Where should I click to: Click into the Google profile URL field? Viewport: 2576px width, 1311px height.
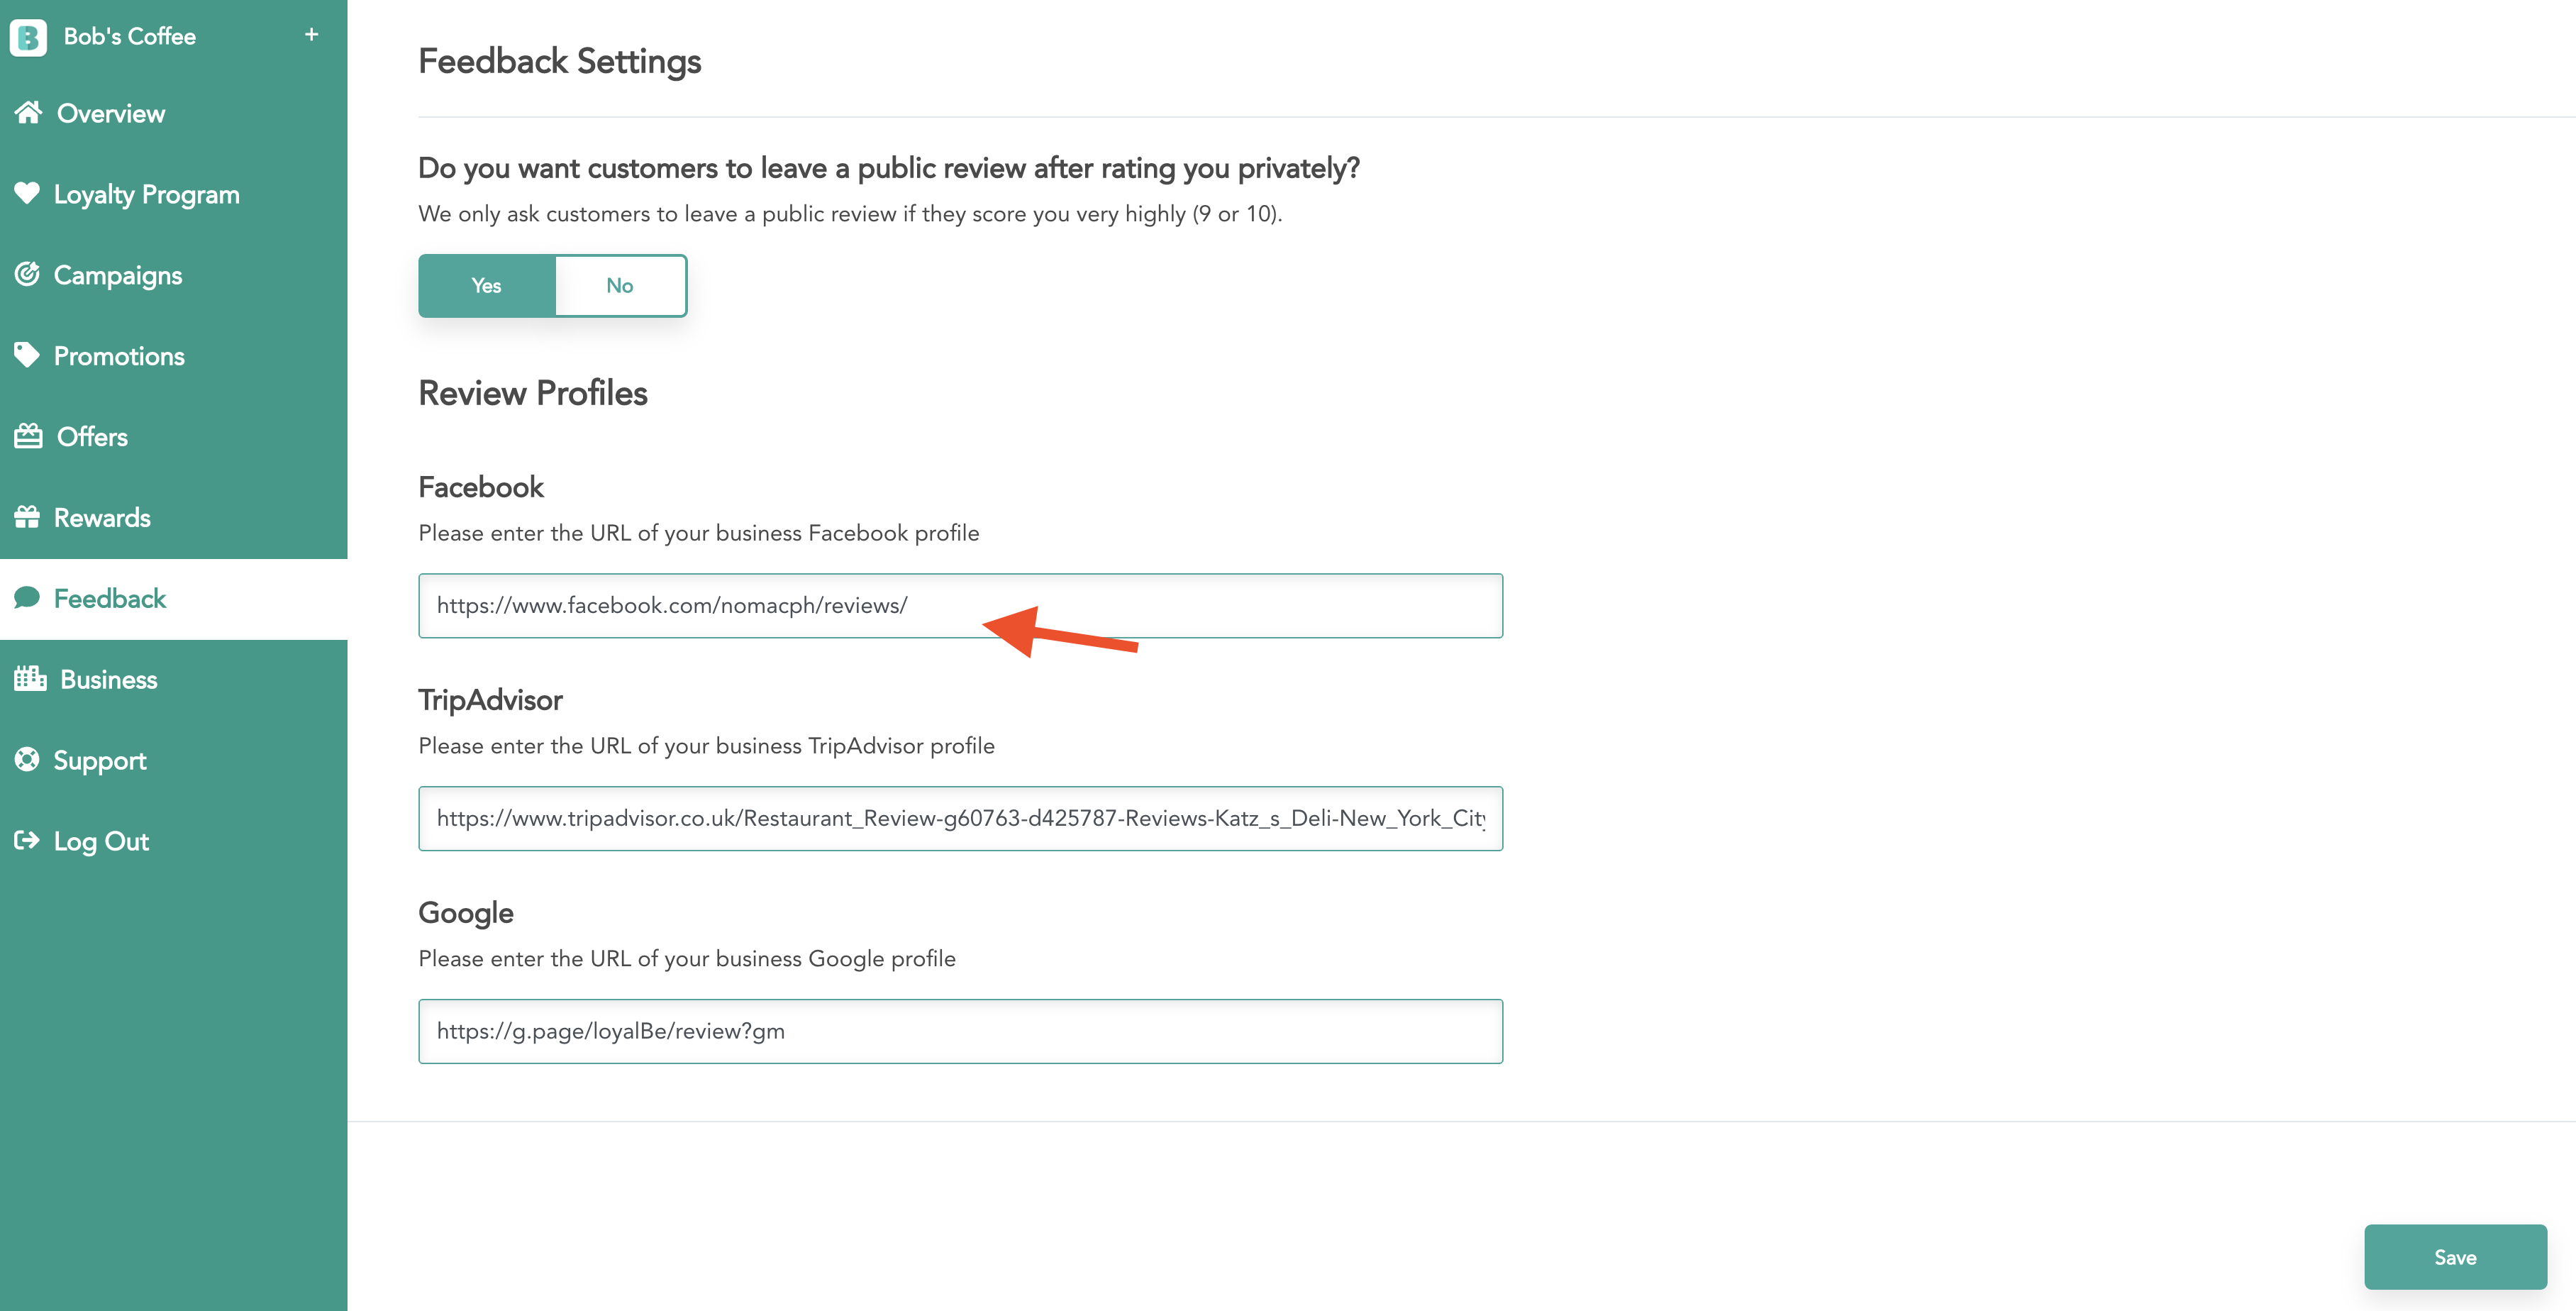(960, 1032)
